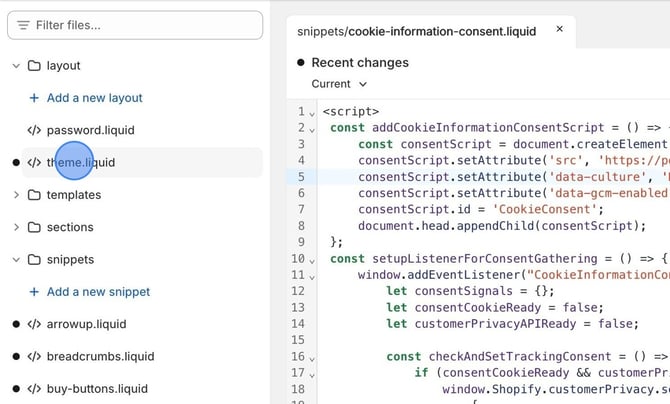
Task: Collapse the snippets folder chevron
Action: pos(16,260)
